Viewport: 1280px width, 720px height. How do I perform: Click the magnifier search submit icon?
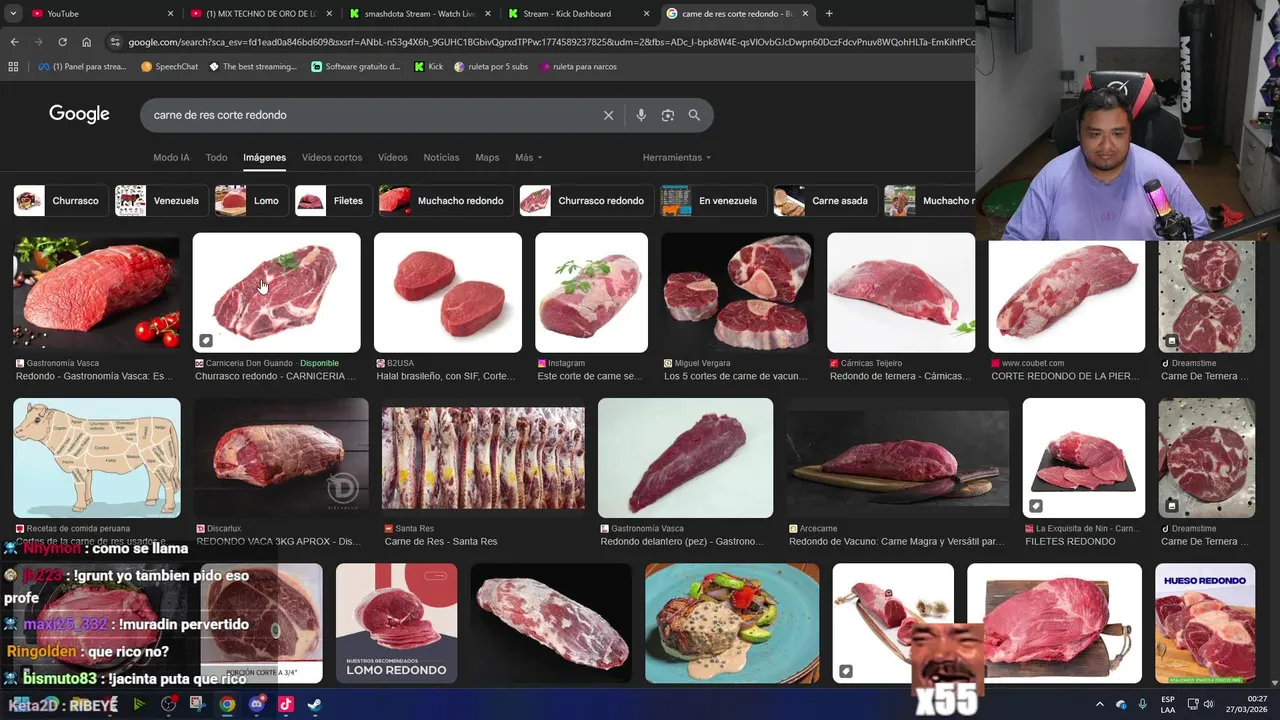694,115
